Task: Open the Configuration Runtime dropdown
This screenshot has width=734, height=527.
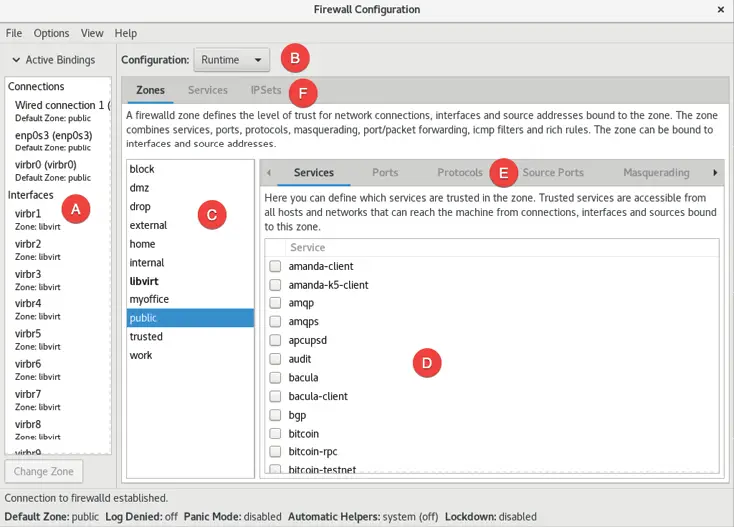Action: (232, 60)
